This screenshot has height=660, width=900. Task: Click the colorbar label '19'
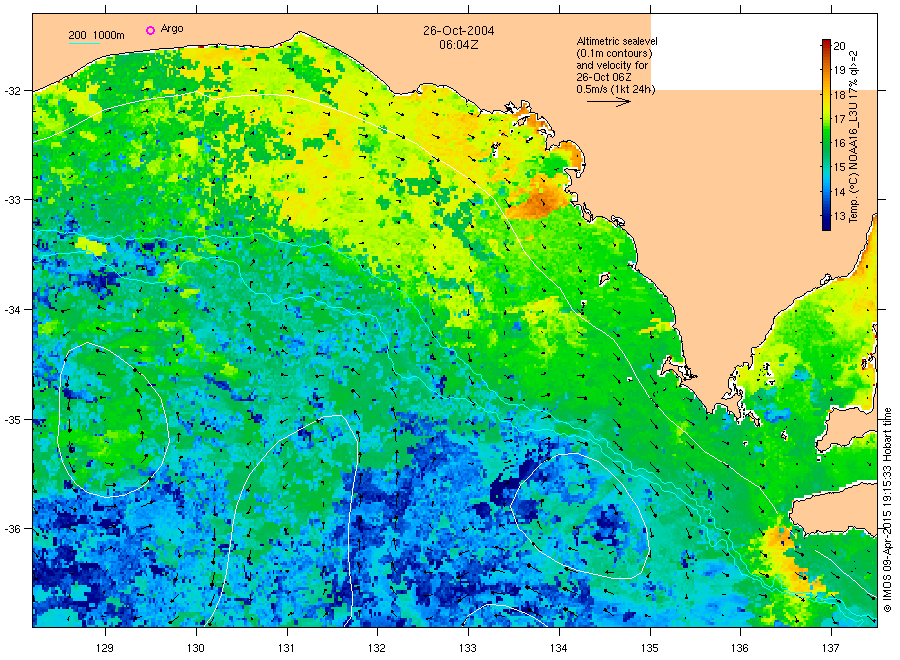pyautogui.click(x=839, y=70)
